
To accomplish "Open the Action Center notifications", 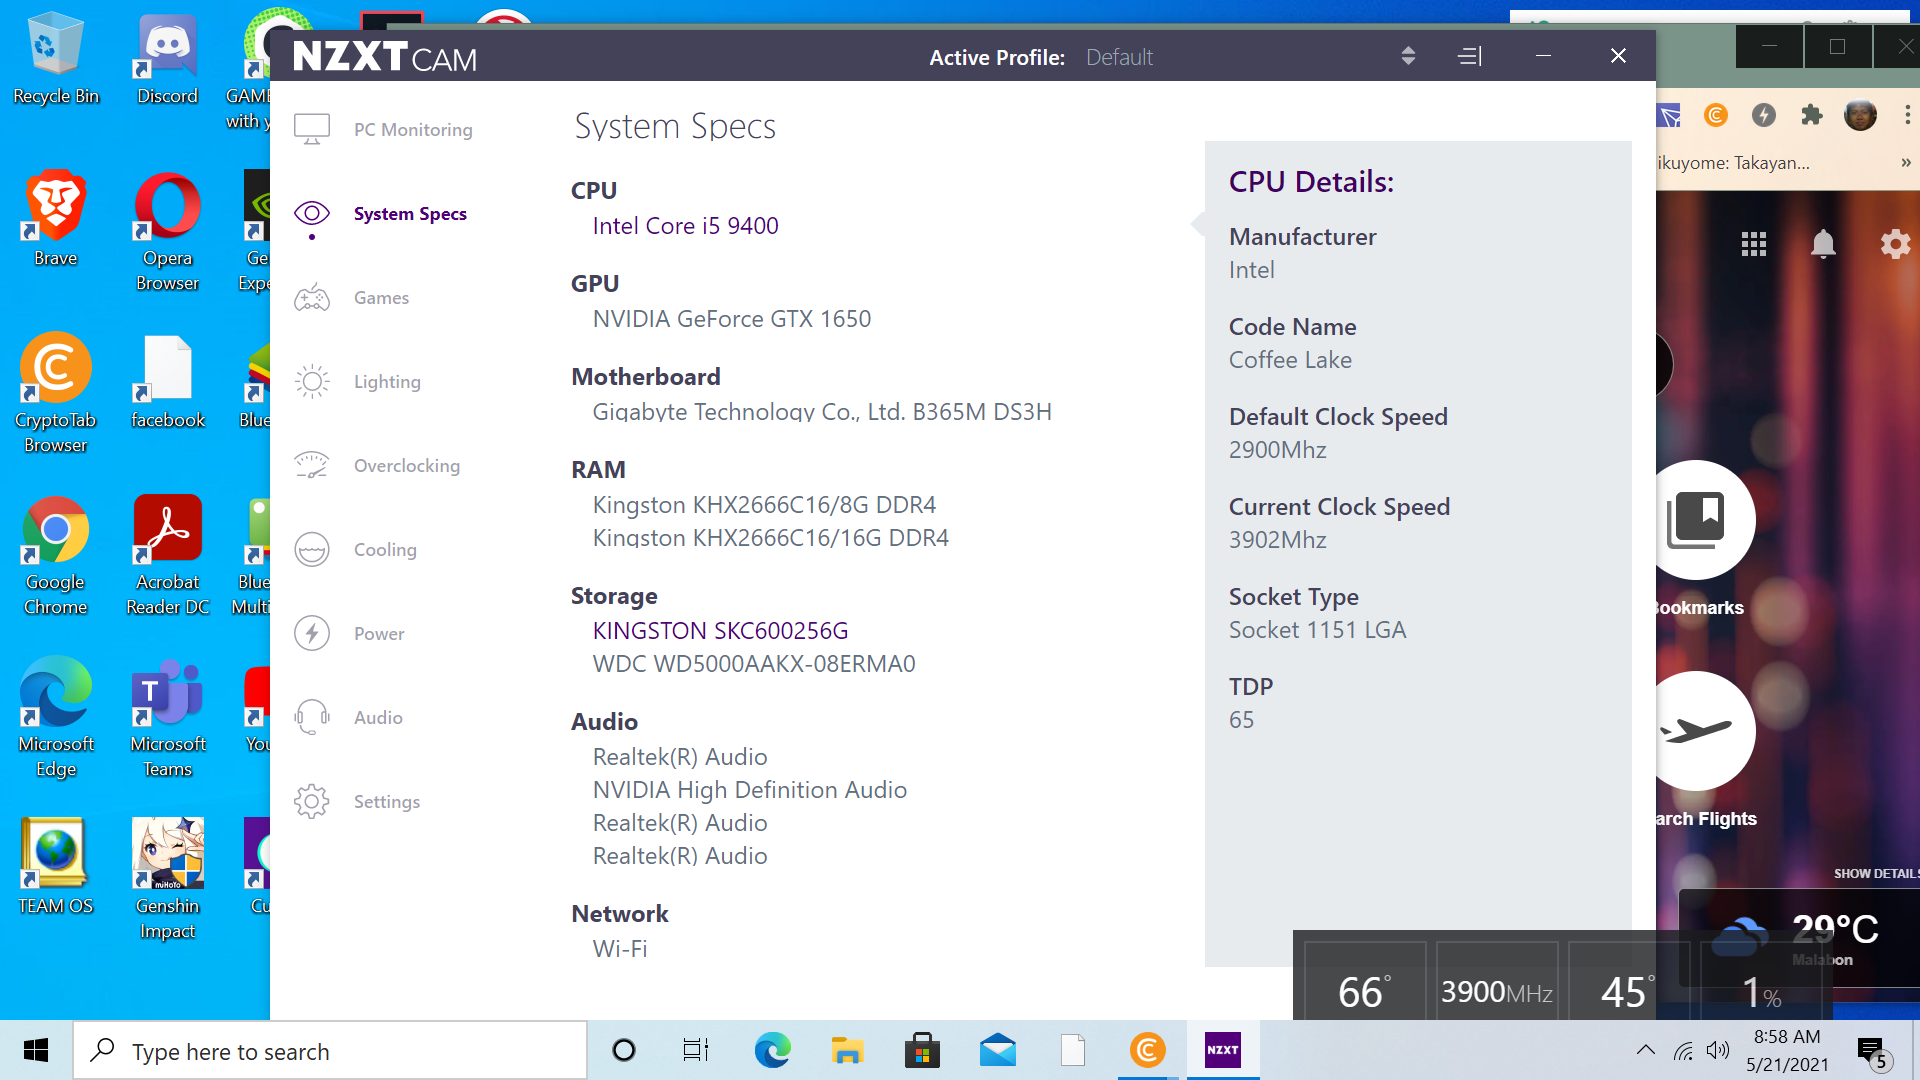I will [x=1872, y=1052].
